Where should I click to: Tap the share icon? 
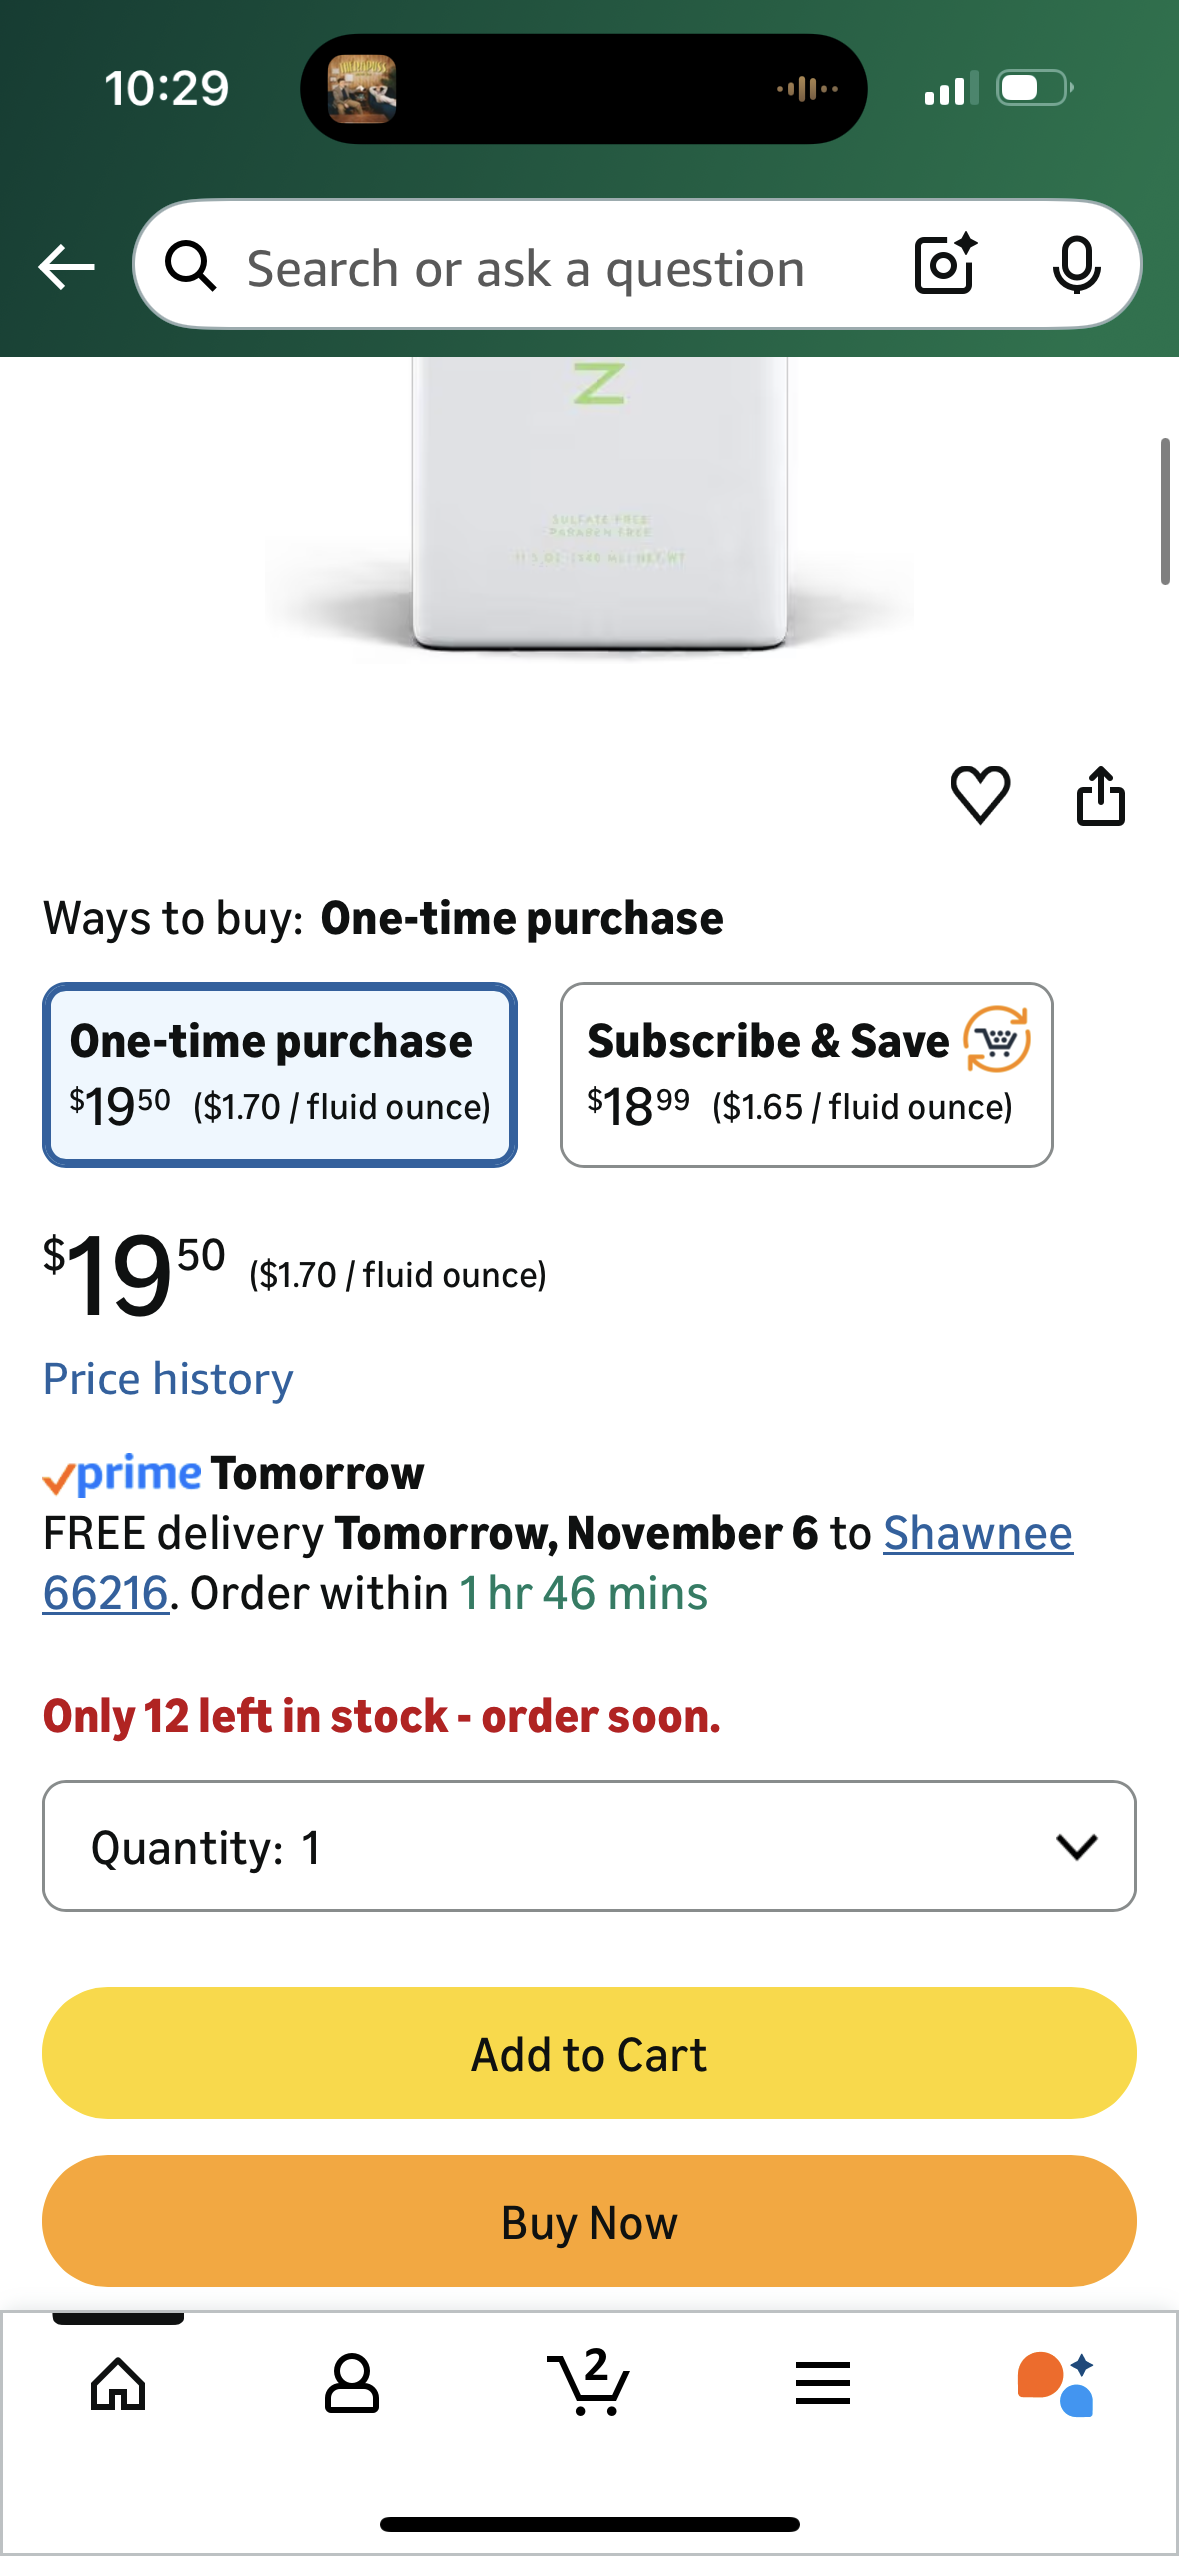[x=1100, y=796]
